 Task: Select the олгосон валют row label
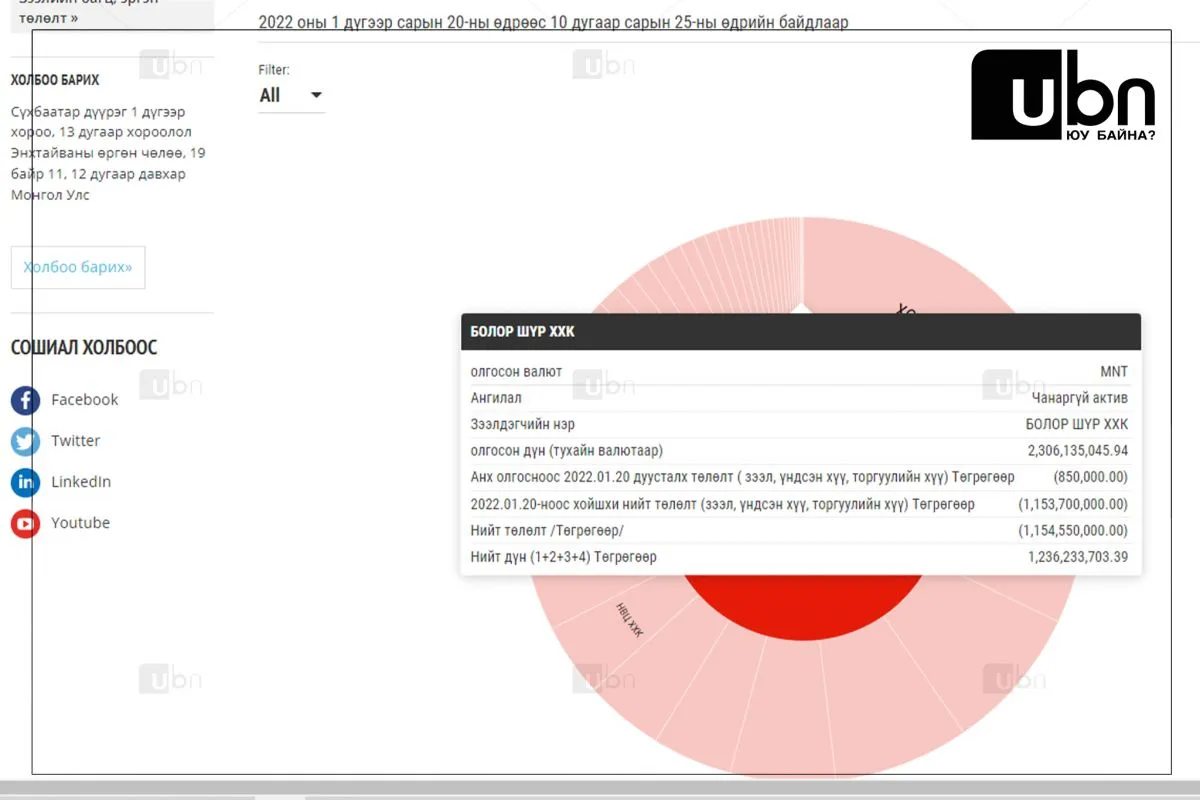(x=516, y=372)
